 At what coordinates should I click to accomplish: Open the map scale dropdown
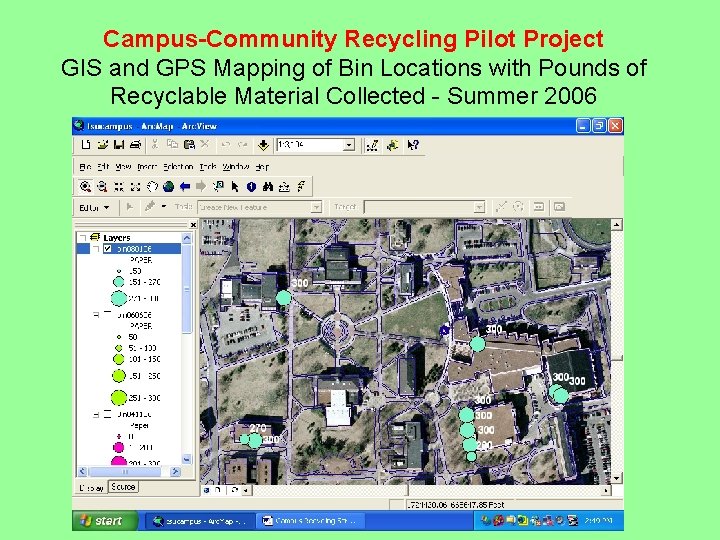(x=349, y=145)
